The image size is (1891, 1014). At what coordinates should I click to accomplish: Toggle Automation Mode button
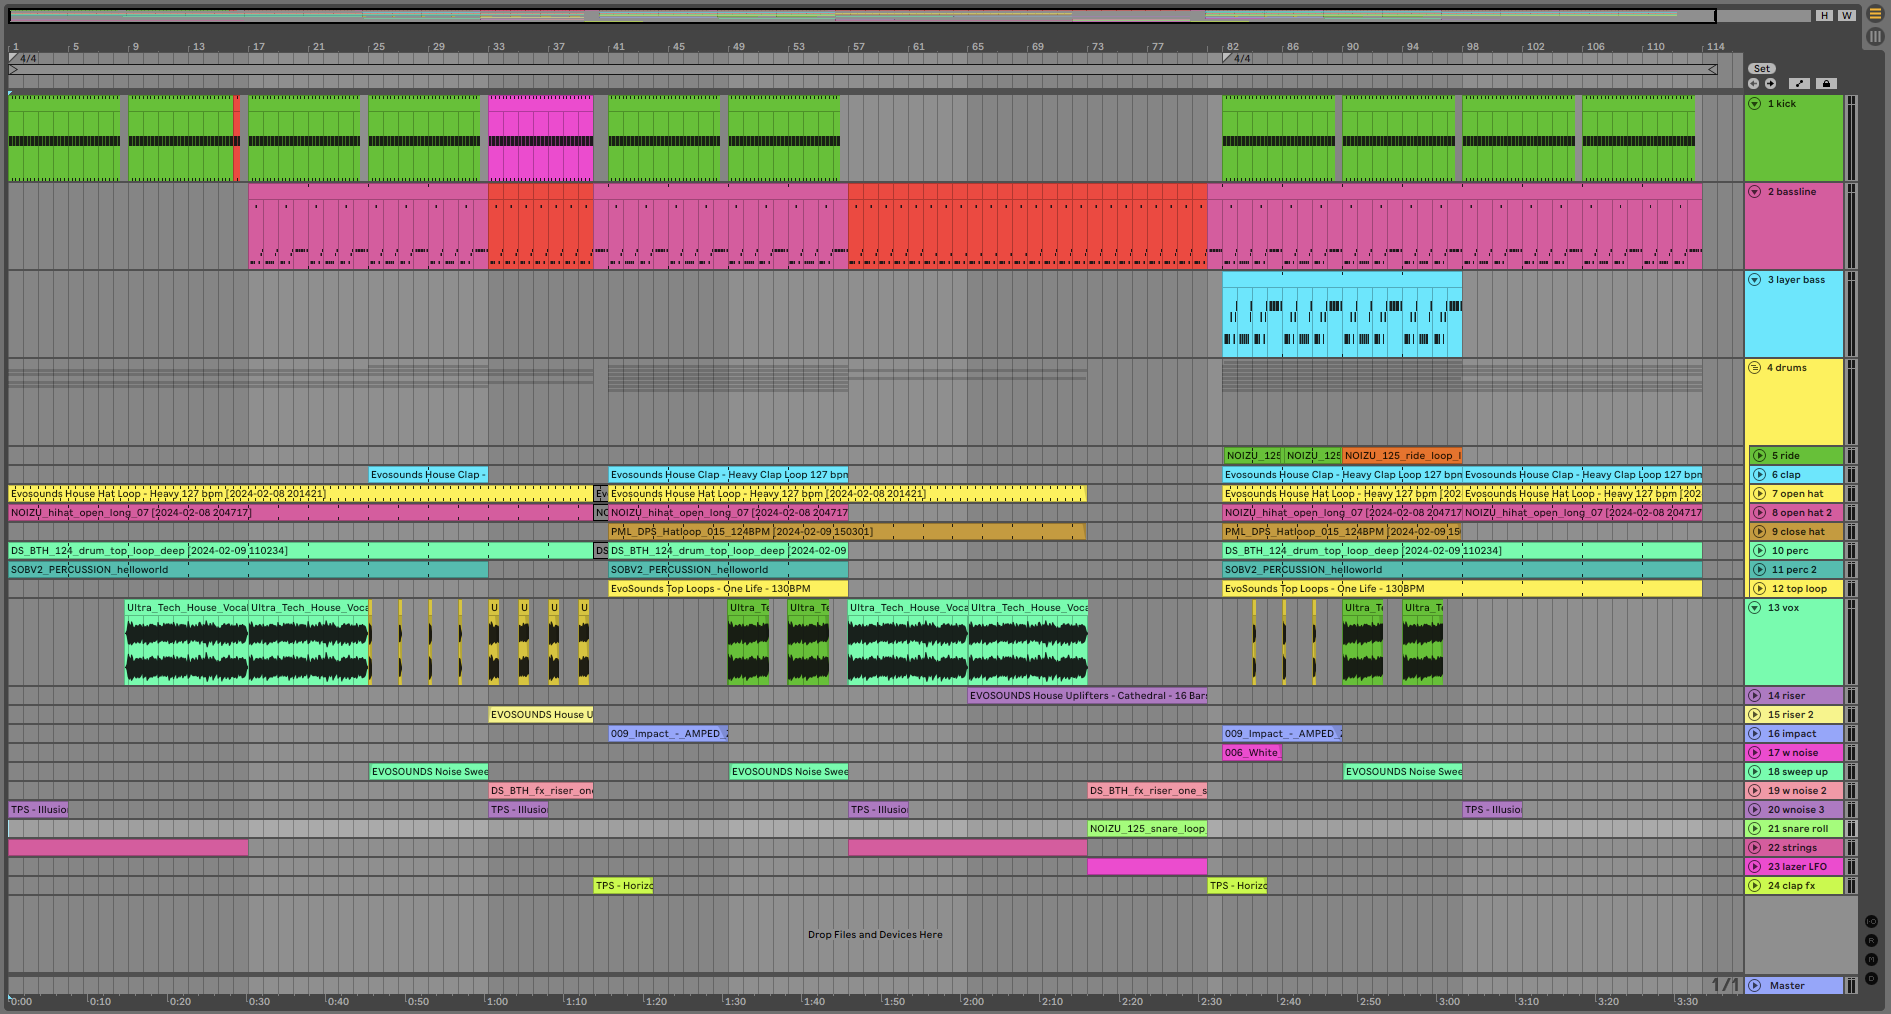[x=1799, y=84]
